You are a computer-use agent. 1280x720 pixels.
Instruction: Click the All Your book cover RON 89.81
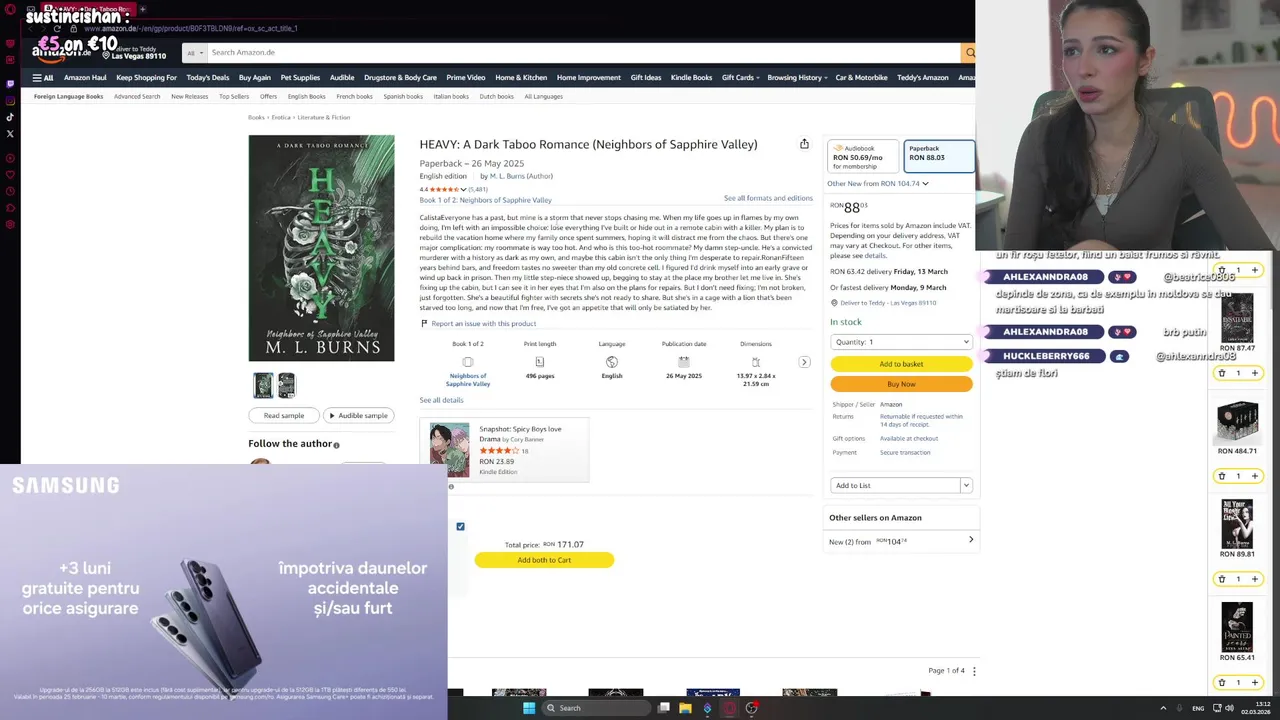1237,522
